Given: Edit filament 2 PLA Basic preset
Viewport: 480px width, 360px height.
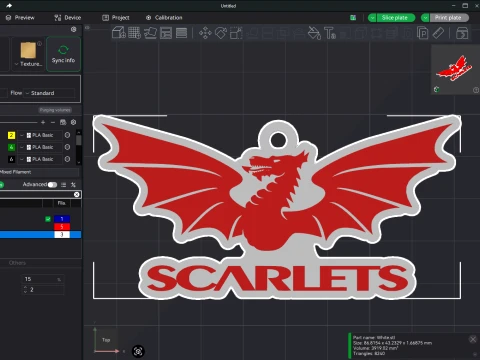Looking at the screenshot, I should (x=67, y=135).
